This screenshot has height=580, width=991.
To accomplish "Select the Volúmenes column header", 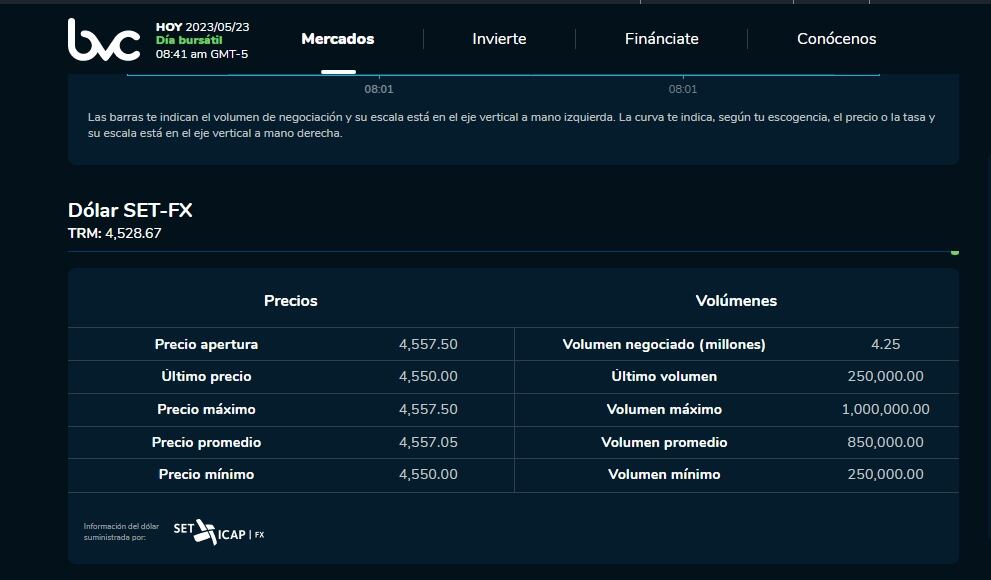I will tap(736, 299).
